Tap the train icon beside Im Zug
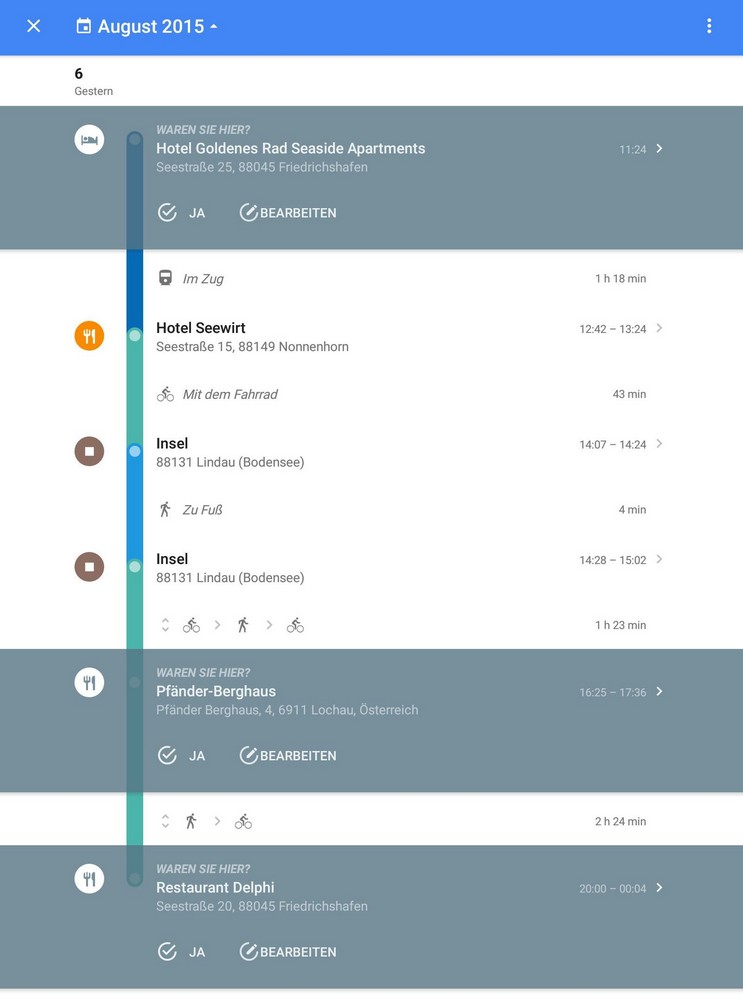Screen dimensions: 743x1000 coord(165,278)
